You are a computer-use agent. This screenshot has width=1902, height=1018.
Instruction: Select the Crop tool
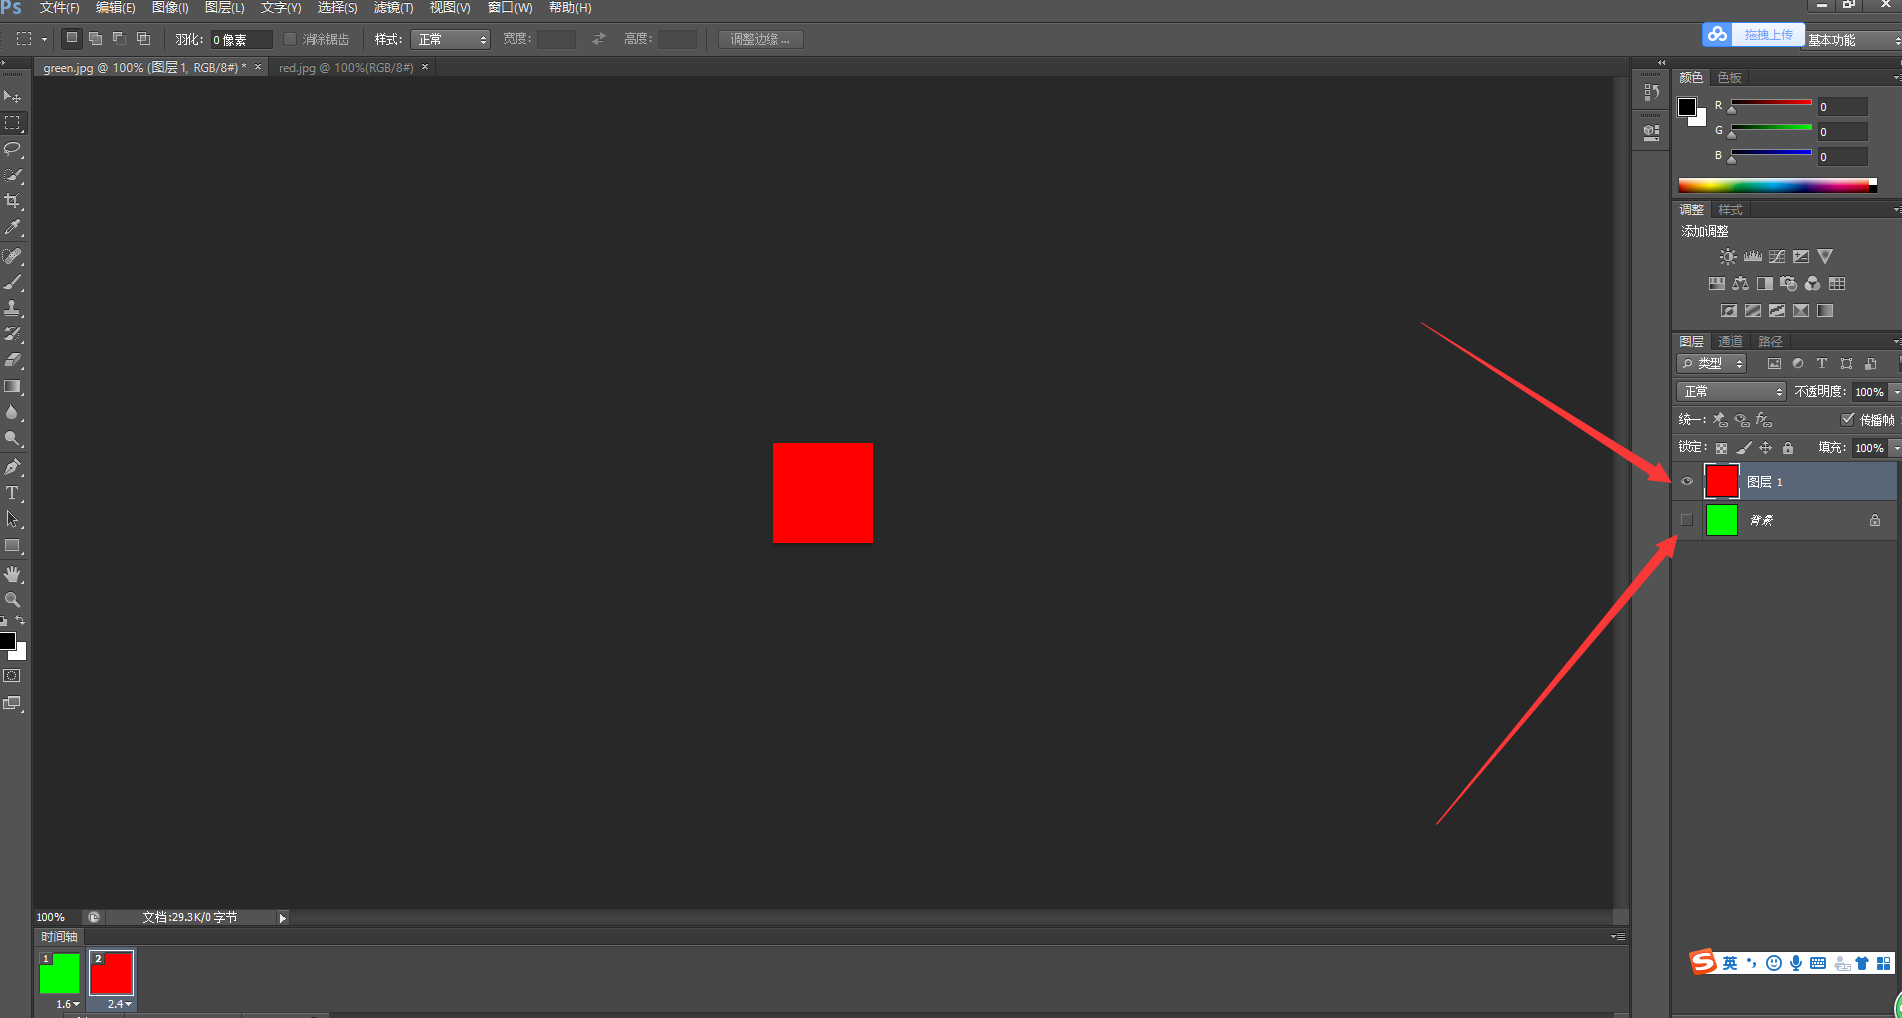12,201
